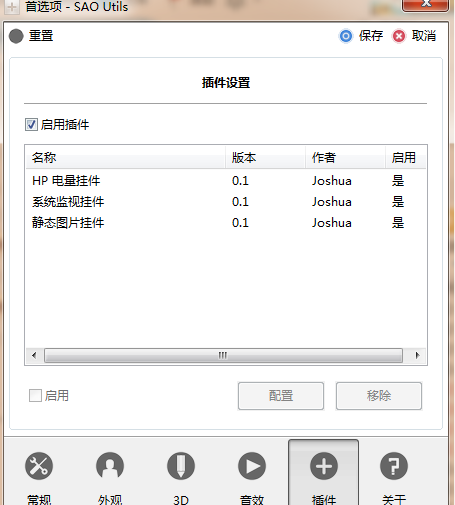The height and width of the screenshot is (505, 455).
Task: Open the 3D pencil icon tab
Action: 181,466
